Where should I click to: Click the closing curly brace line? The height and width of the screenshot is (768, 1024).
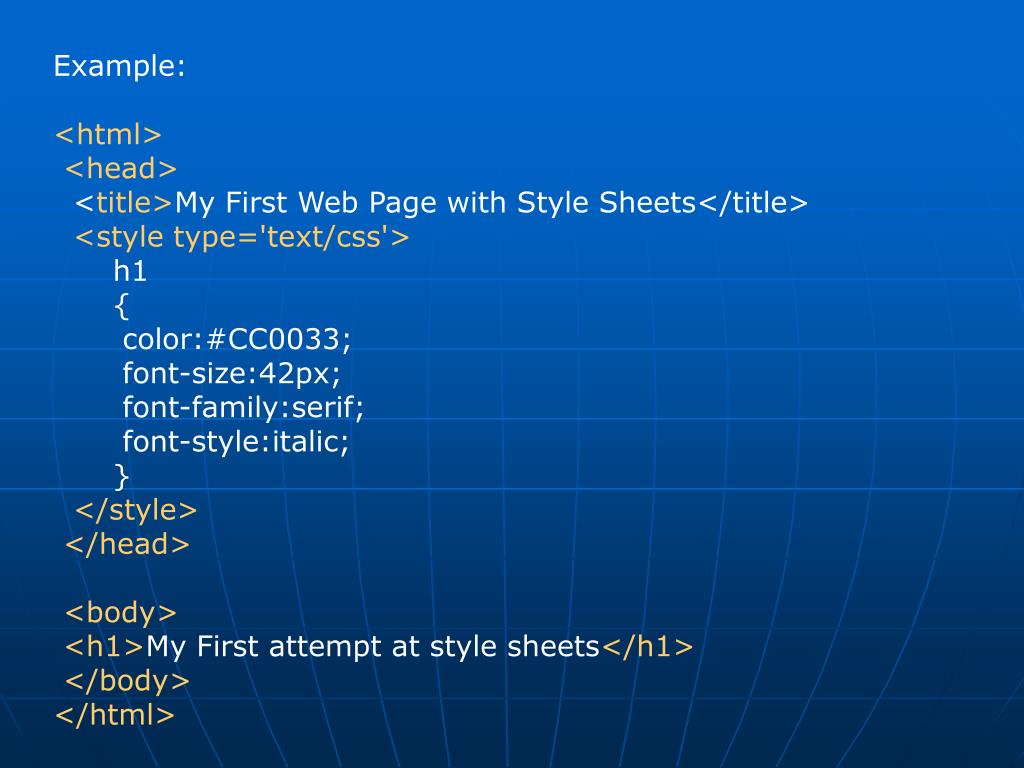121,476
